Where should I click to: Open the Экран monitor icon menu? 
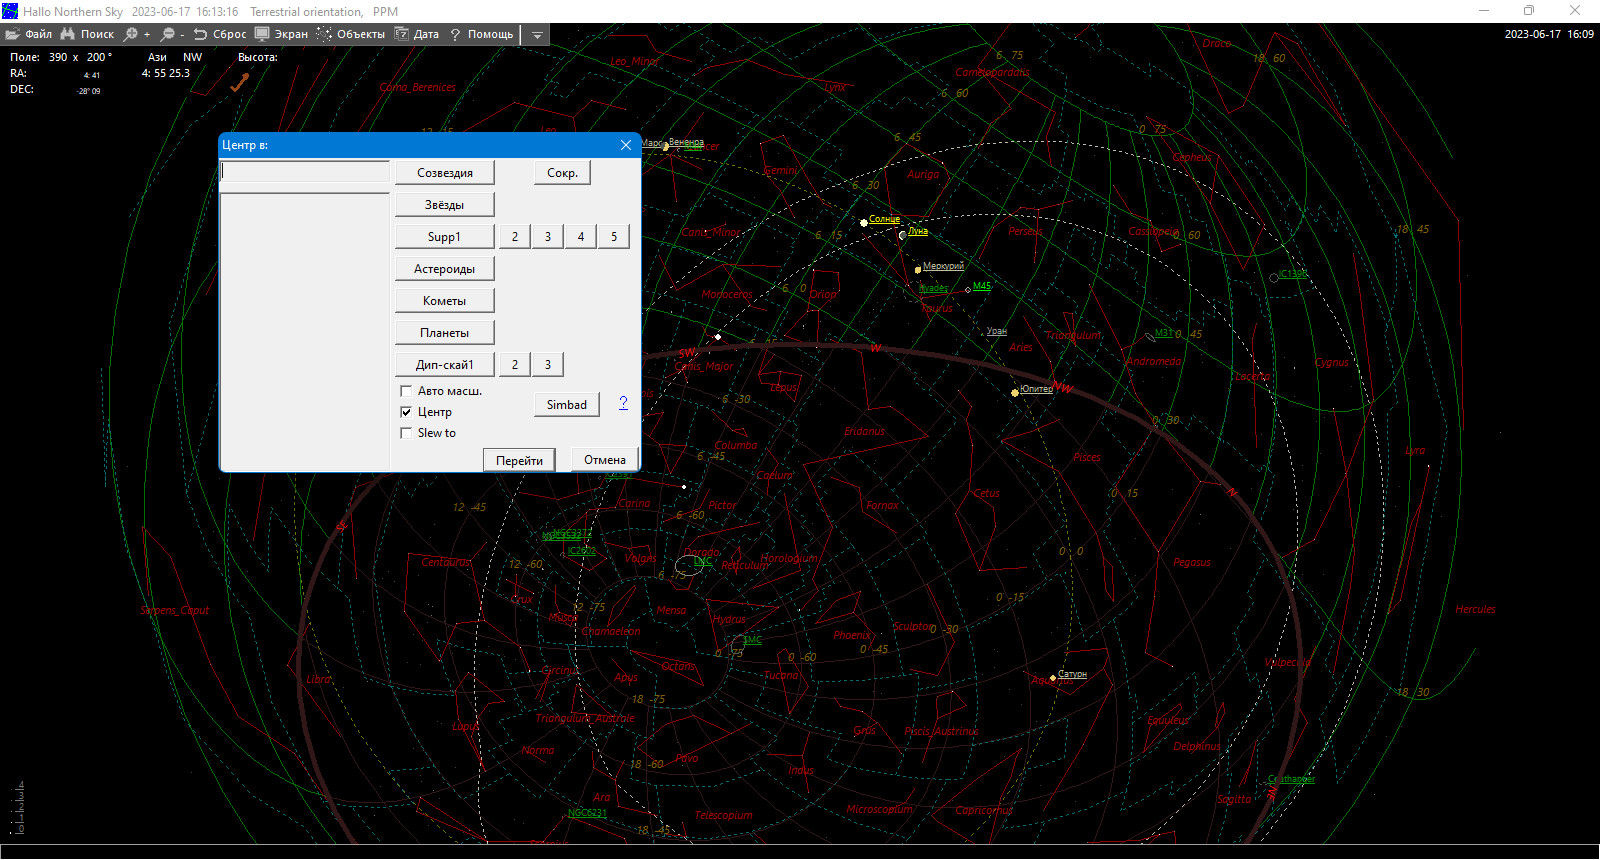coord(262,34)
